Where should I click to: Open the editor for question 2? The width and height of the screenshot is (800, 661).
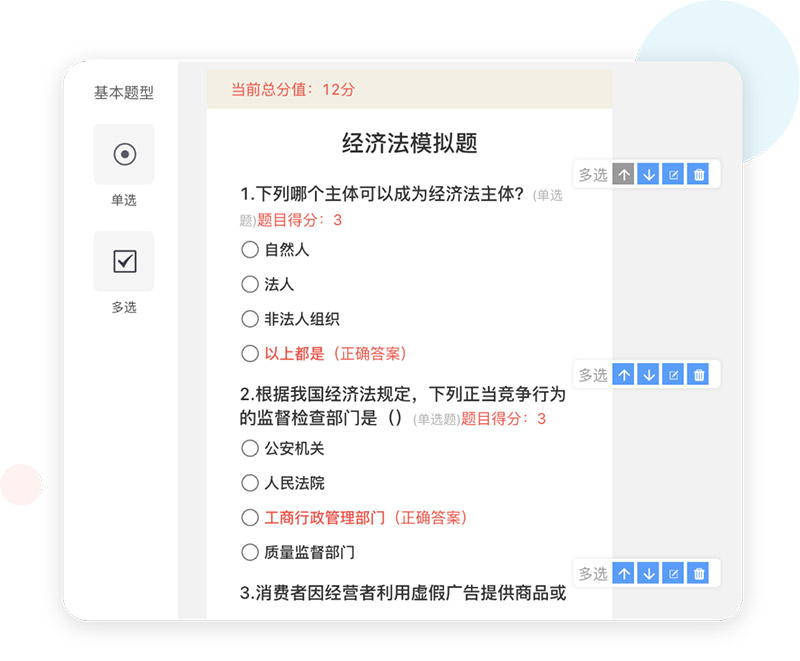pyautogui.click(x=674, y=375)
